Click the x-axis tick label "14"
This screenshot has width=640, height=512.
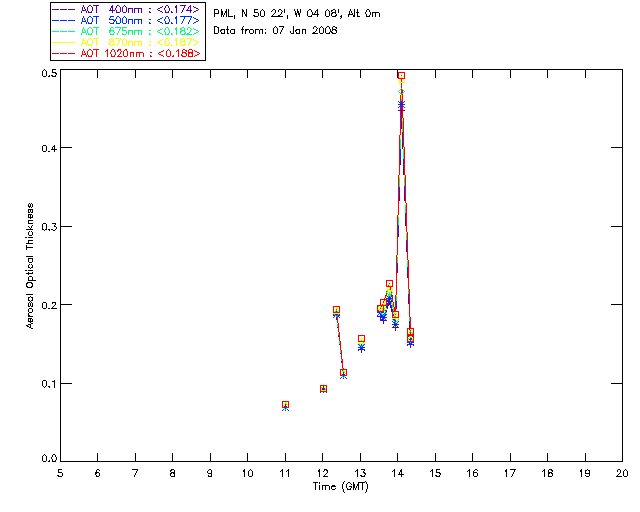398,474
